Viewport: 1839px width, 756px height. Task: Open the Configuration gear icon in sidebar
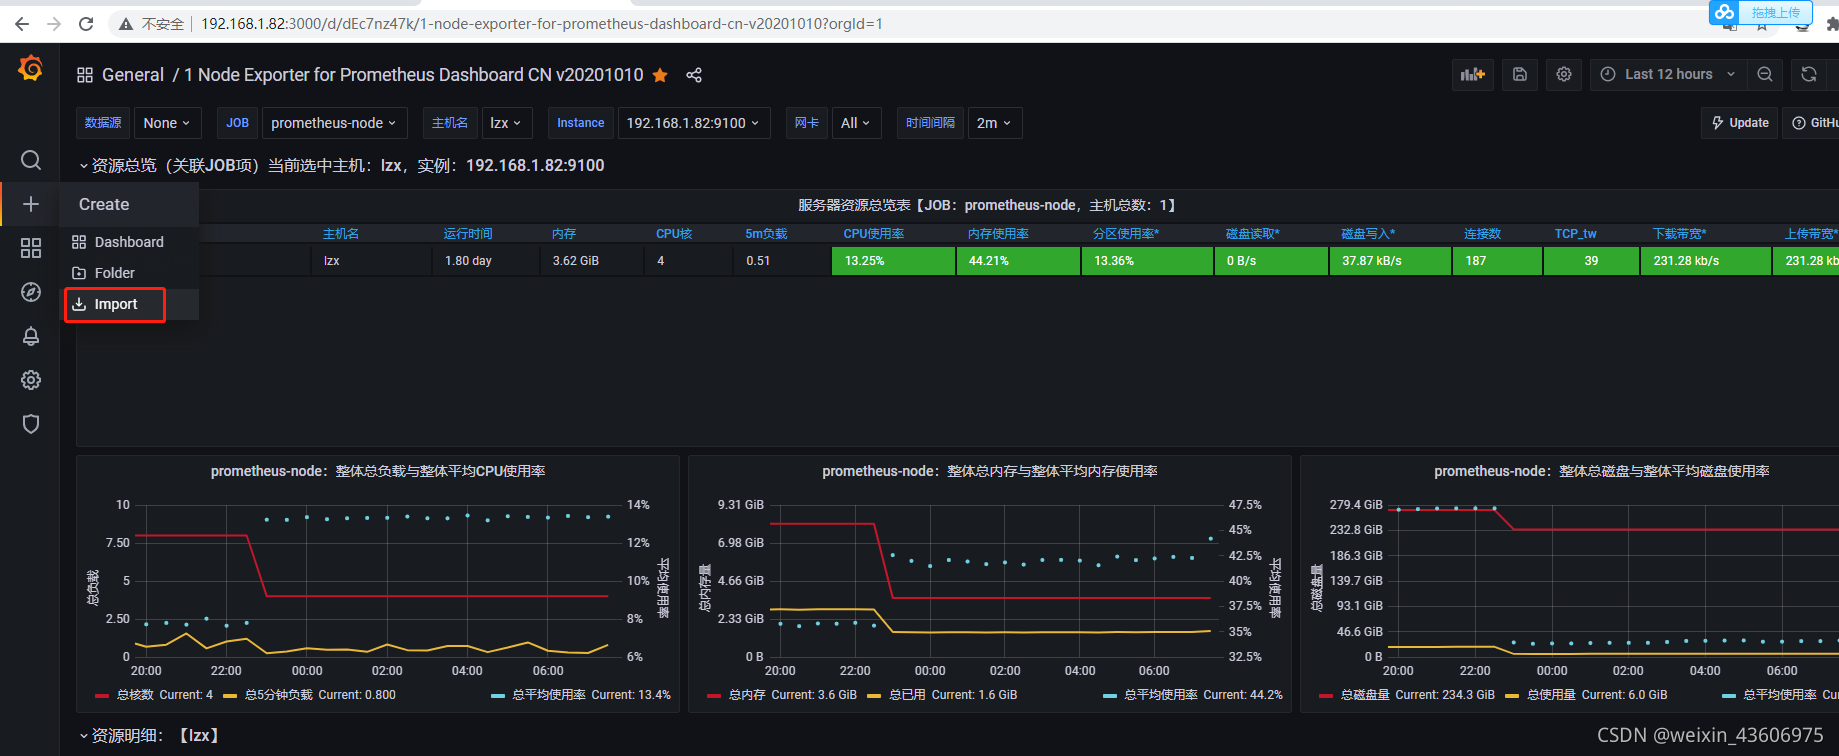coord(31,380)
